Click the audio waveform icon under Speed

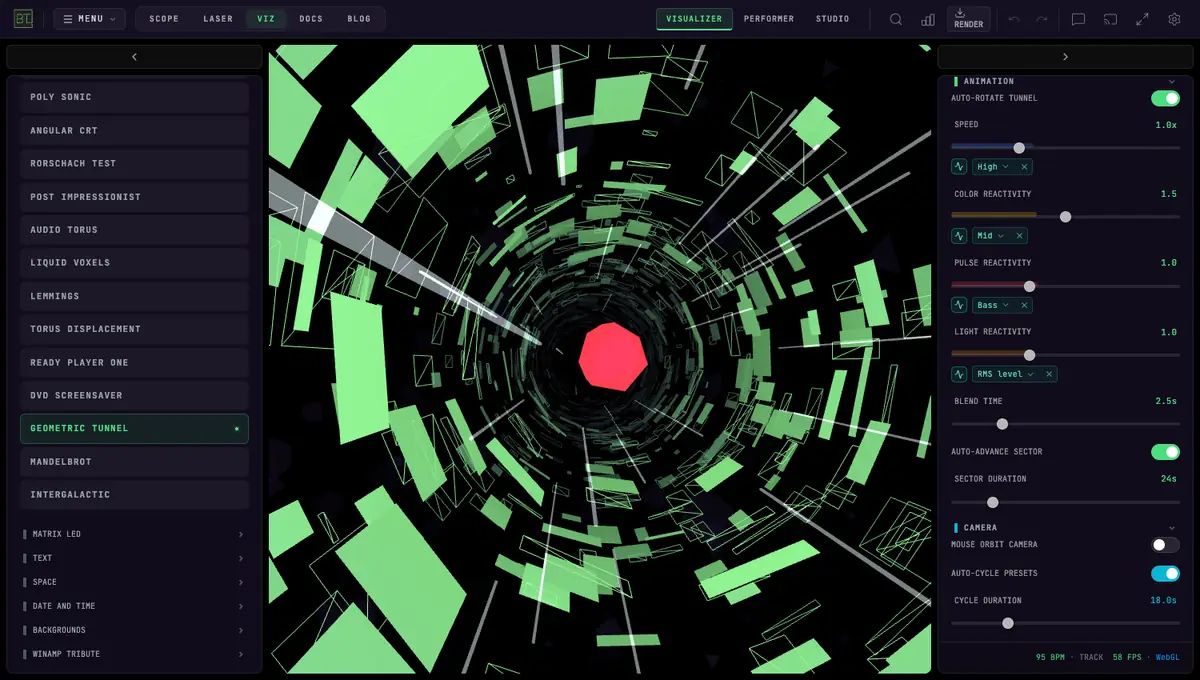coord(959,167)
